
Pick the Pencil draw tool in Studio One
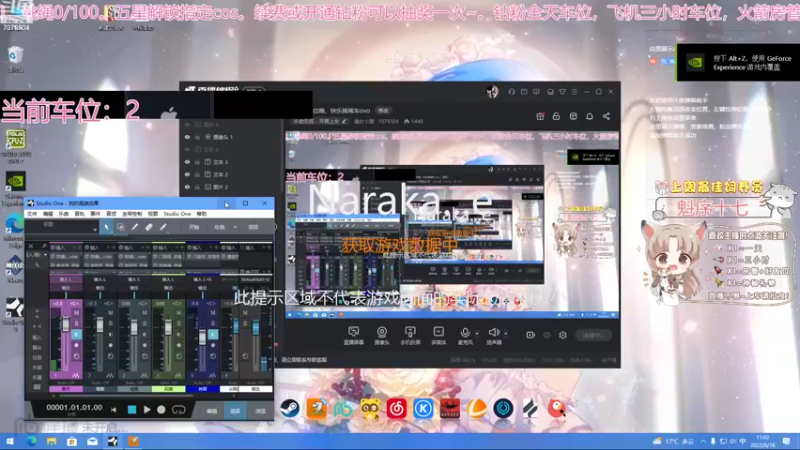click(135, 227)
